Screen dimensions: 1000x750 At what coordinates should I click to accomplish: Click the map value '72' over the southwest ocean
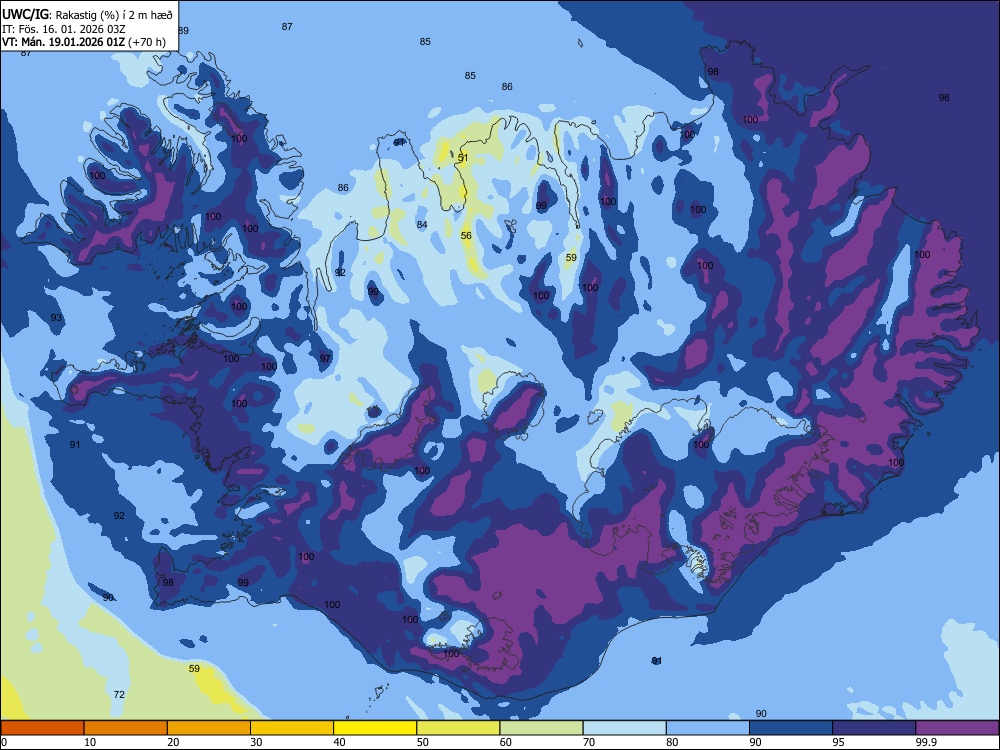tap(119, 695)
